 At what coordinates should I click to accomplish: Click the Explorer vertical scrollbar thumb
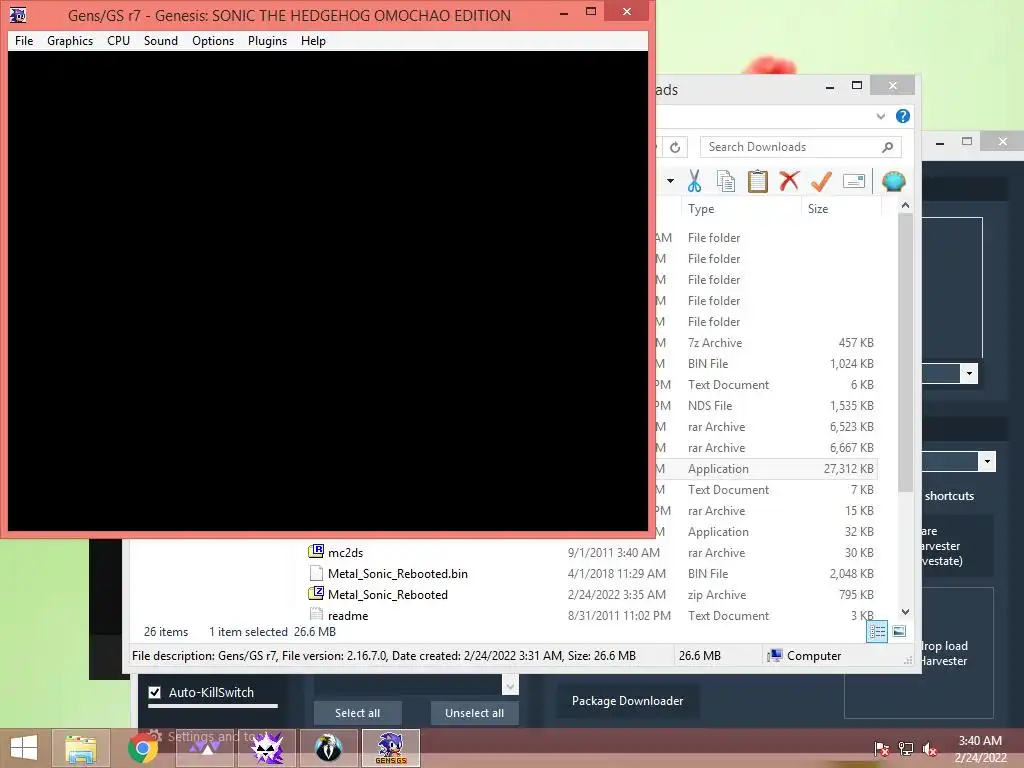(x=905, y=353)
